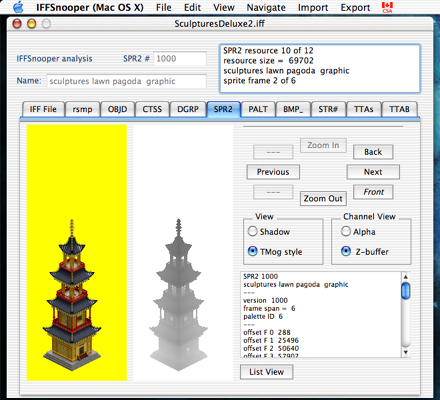Click the resource info text box
Image resolution: width=440 pixels, height=400 pixels.
tap(320, 68)
